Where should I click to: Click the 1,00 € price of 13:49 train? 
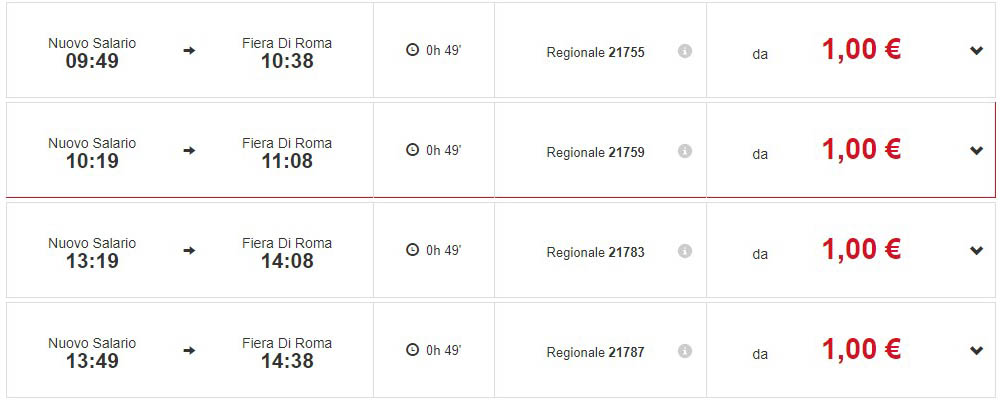861,350
